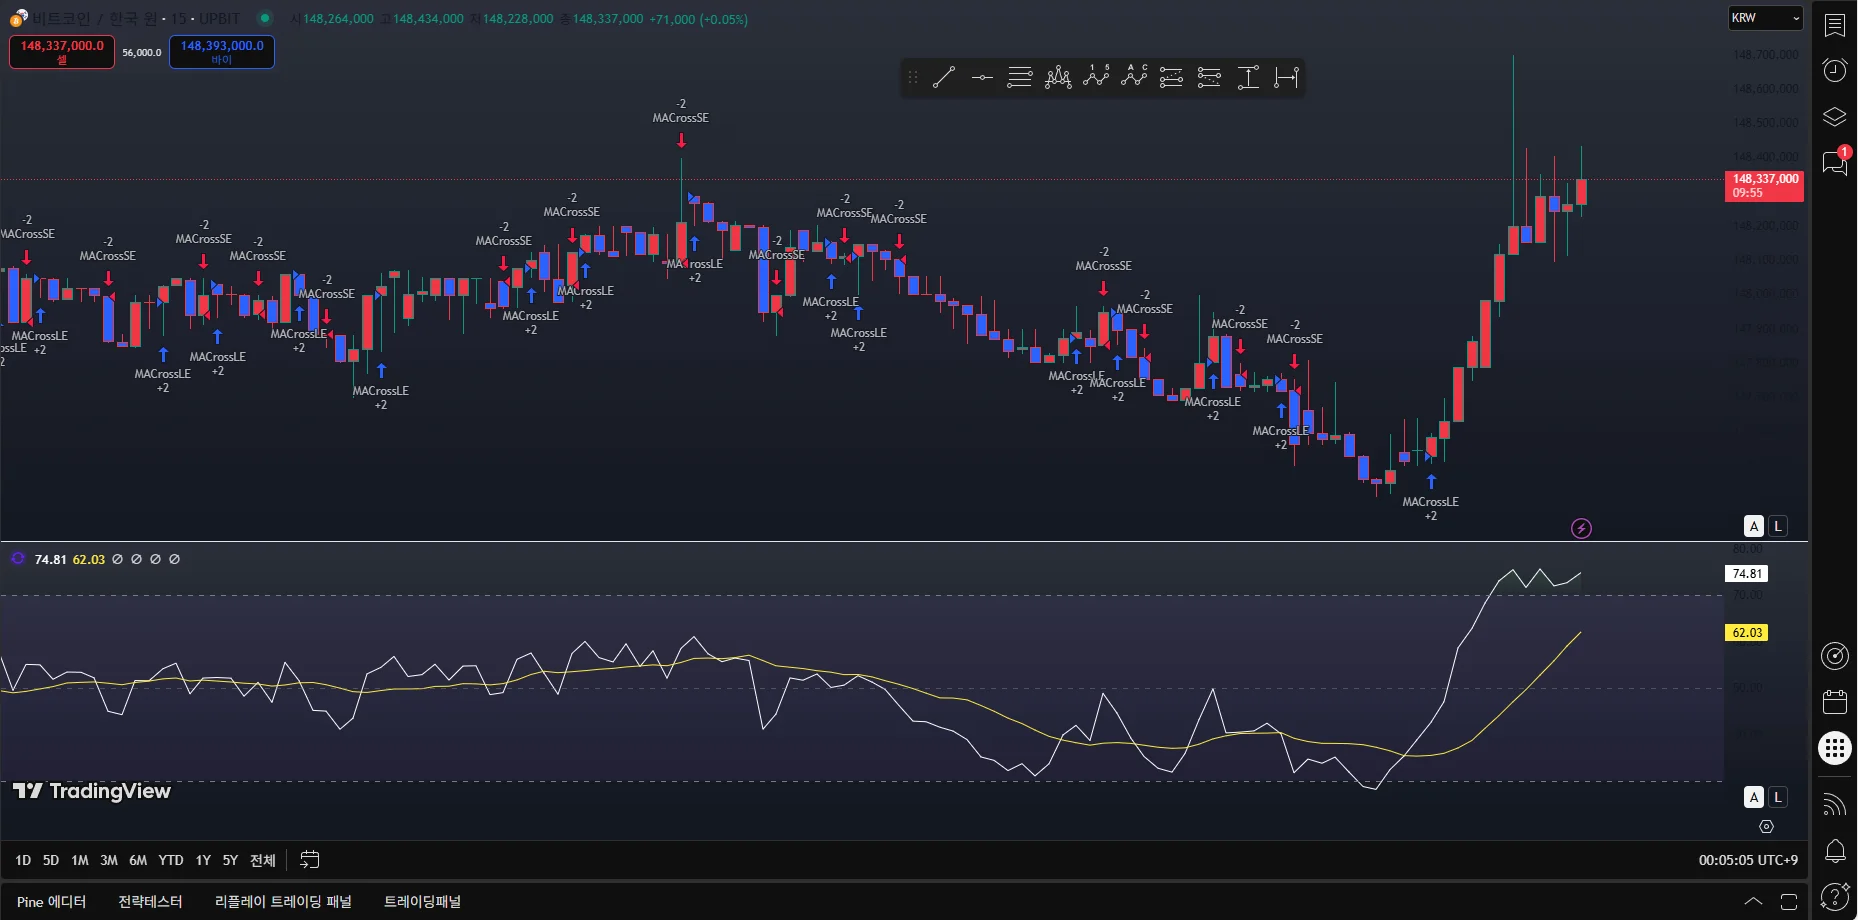Click the red current price label 148,337,000
Viewport: 1858px width, 920px height.
(1765, 186)
